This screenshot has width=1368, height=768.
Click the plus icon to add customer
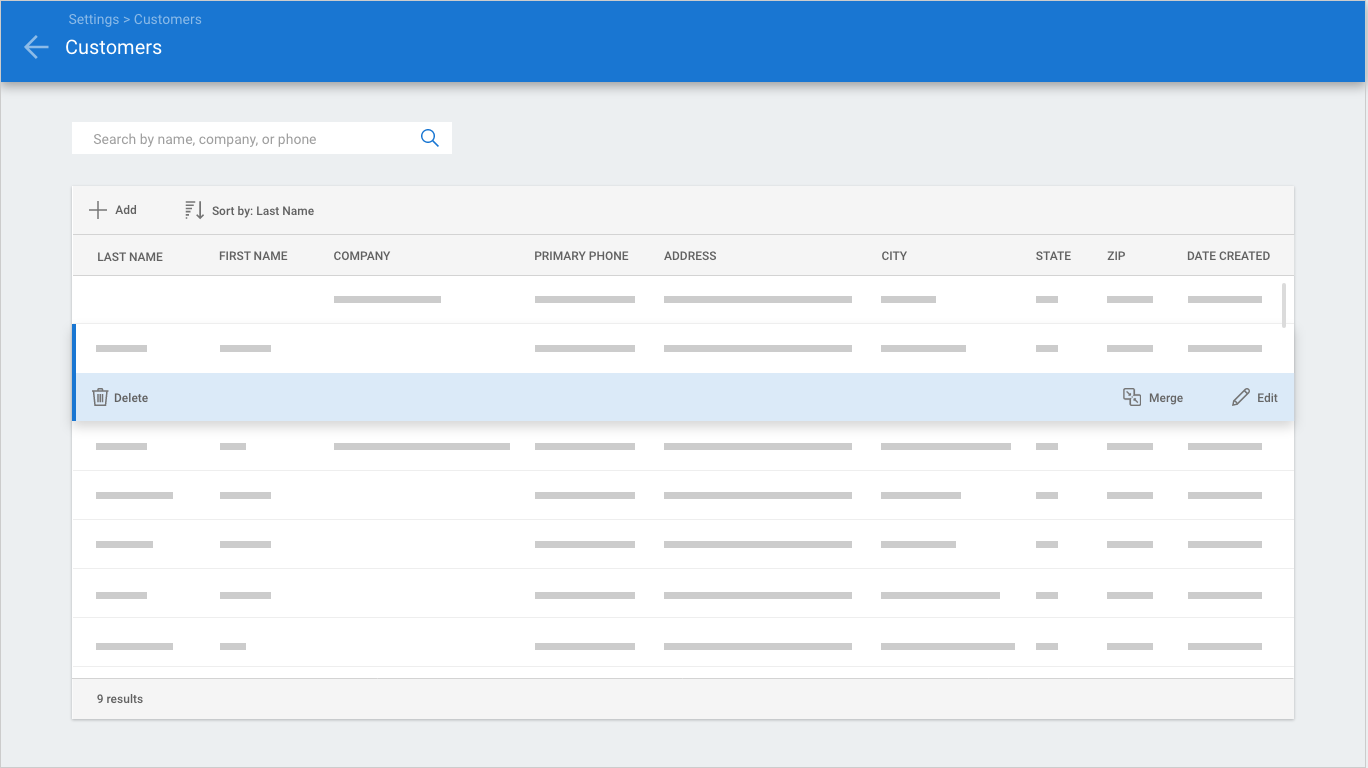click(x=98, y=210)
